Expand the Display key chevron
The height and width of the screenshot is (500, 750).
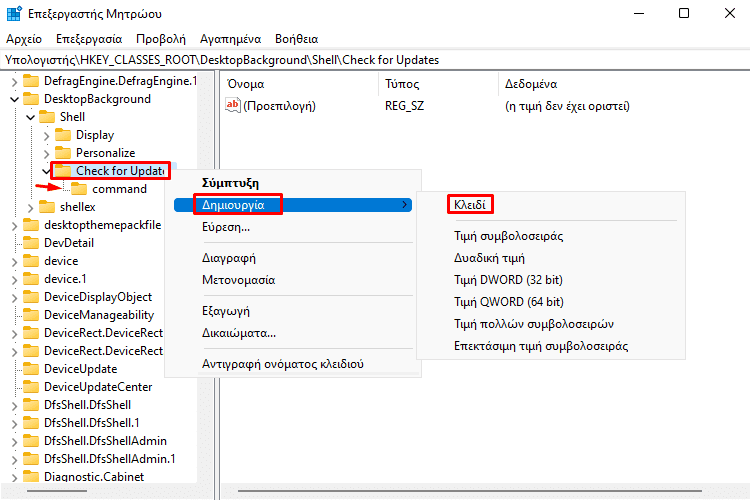[46, 136]
